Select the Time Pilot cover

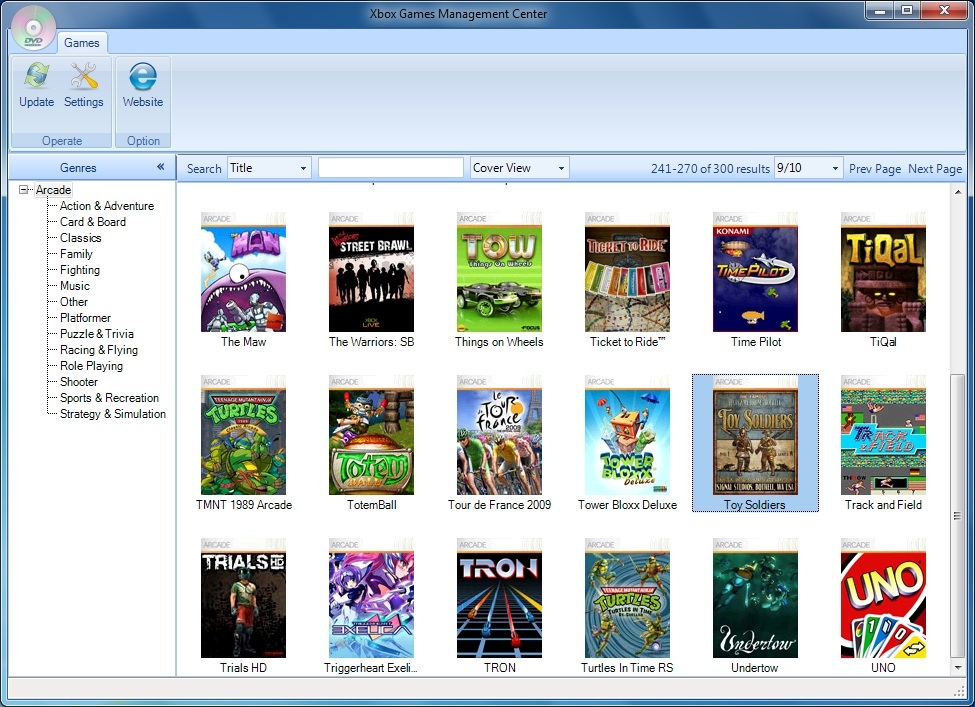pyautogui.click(x=756, y=272)
